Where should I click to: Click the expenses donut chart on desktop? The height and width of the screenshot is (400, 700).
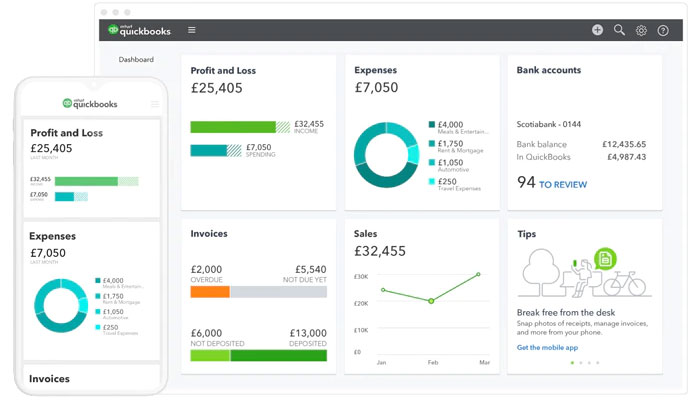click(x=386, y=155)
